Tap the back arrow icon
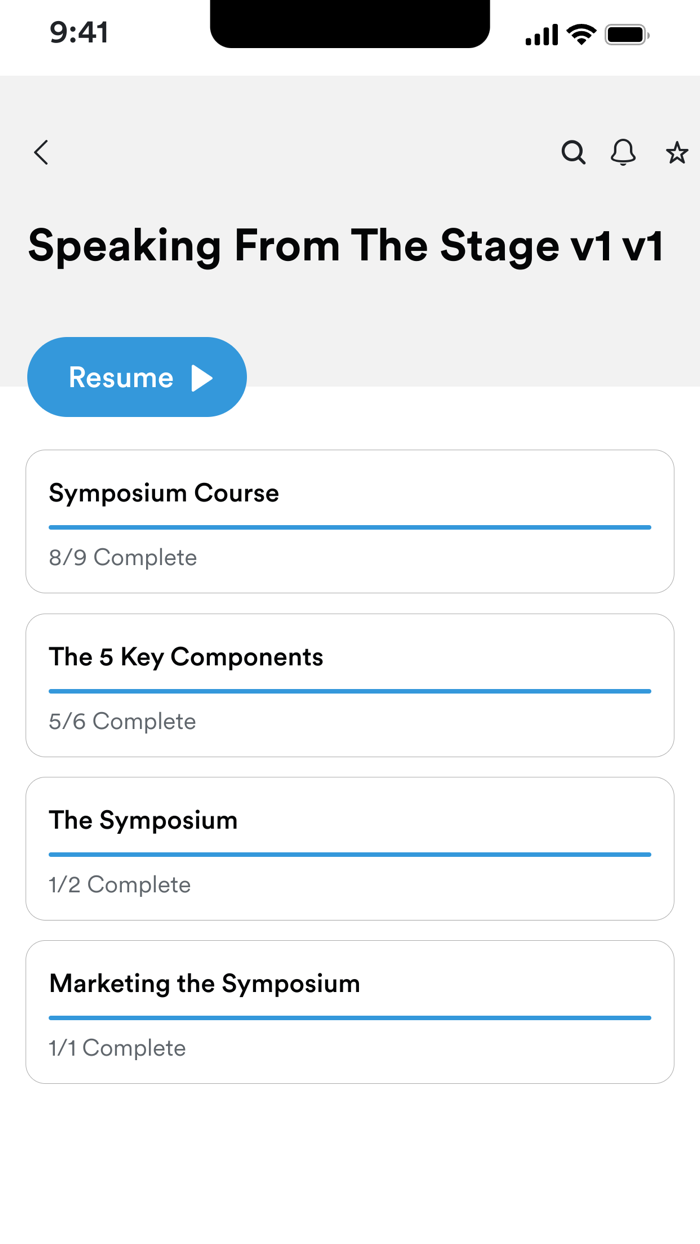Viewport: 700px width, 1244px height. [41, 152]
